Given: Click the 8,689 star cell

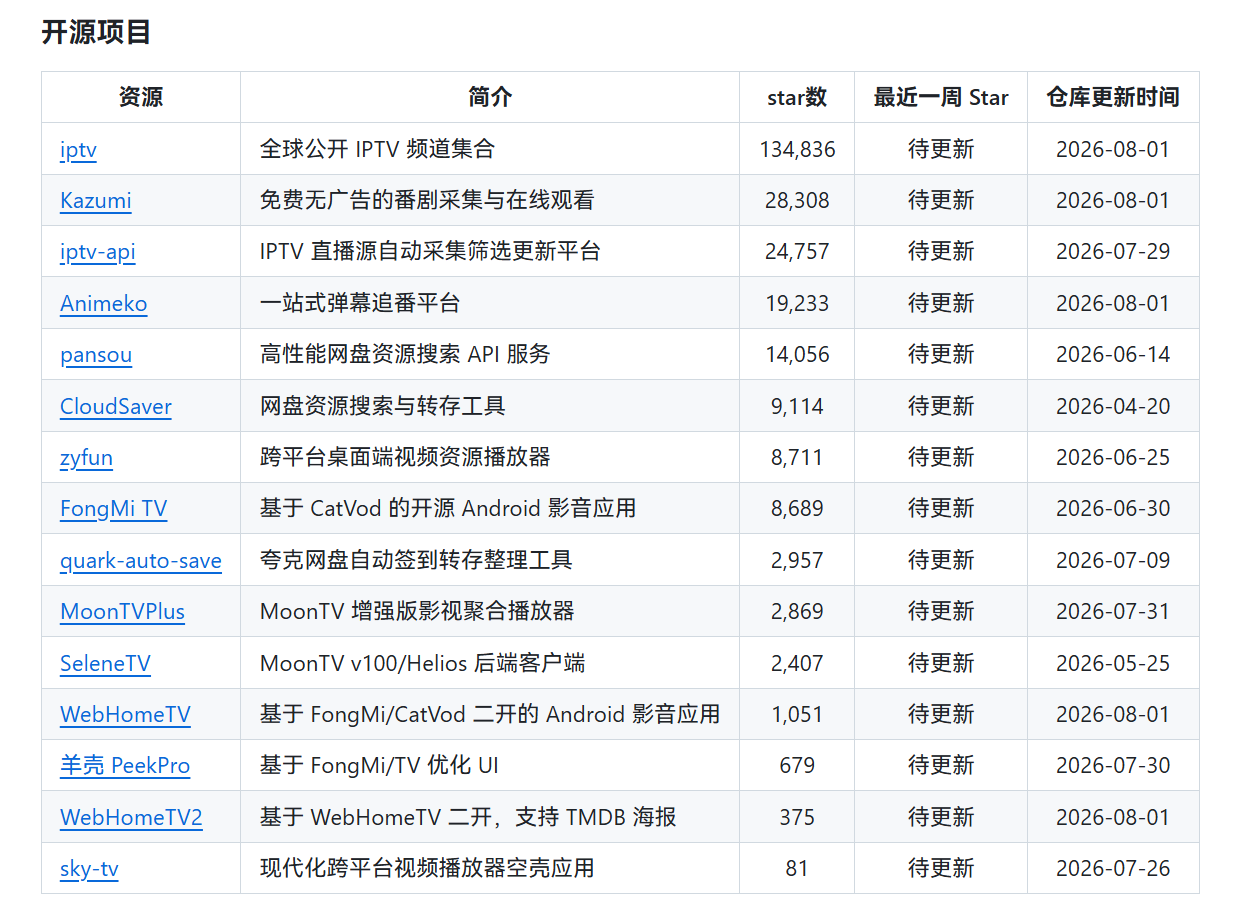Looking at the screenshot, I should (797, 509).
